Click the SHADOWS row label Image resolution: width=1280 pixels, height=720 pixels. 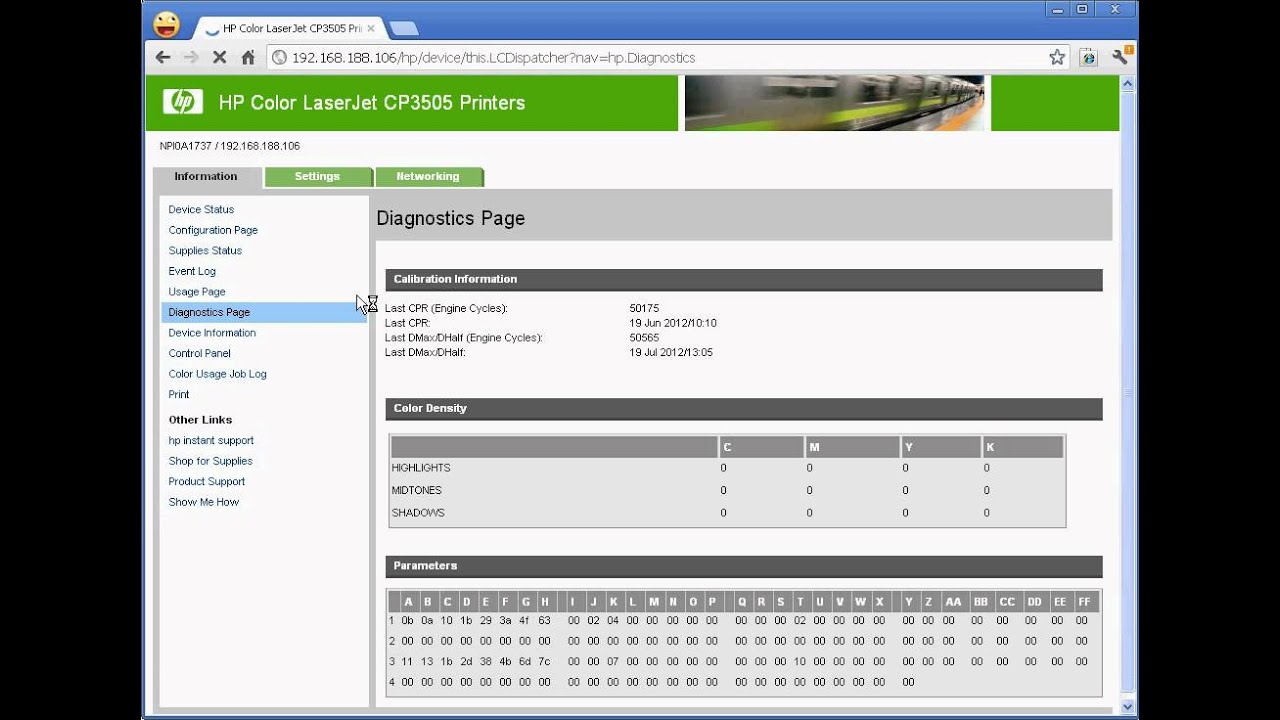(418, 513)
